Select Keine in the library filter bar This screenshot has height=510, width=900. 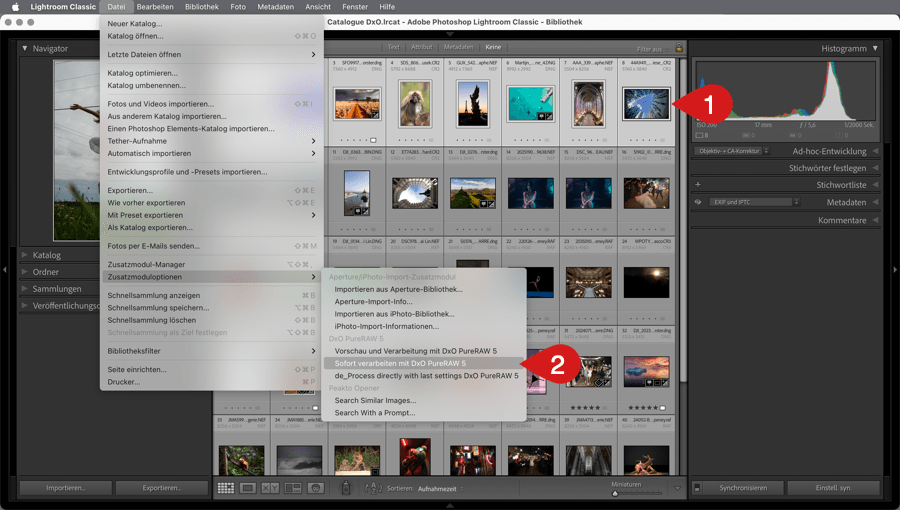[x=493, y=47]
